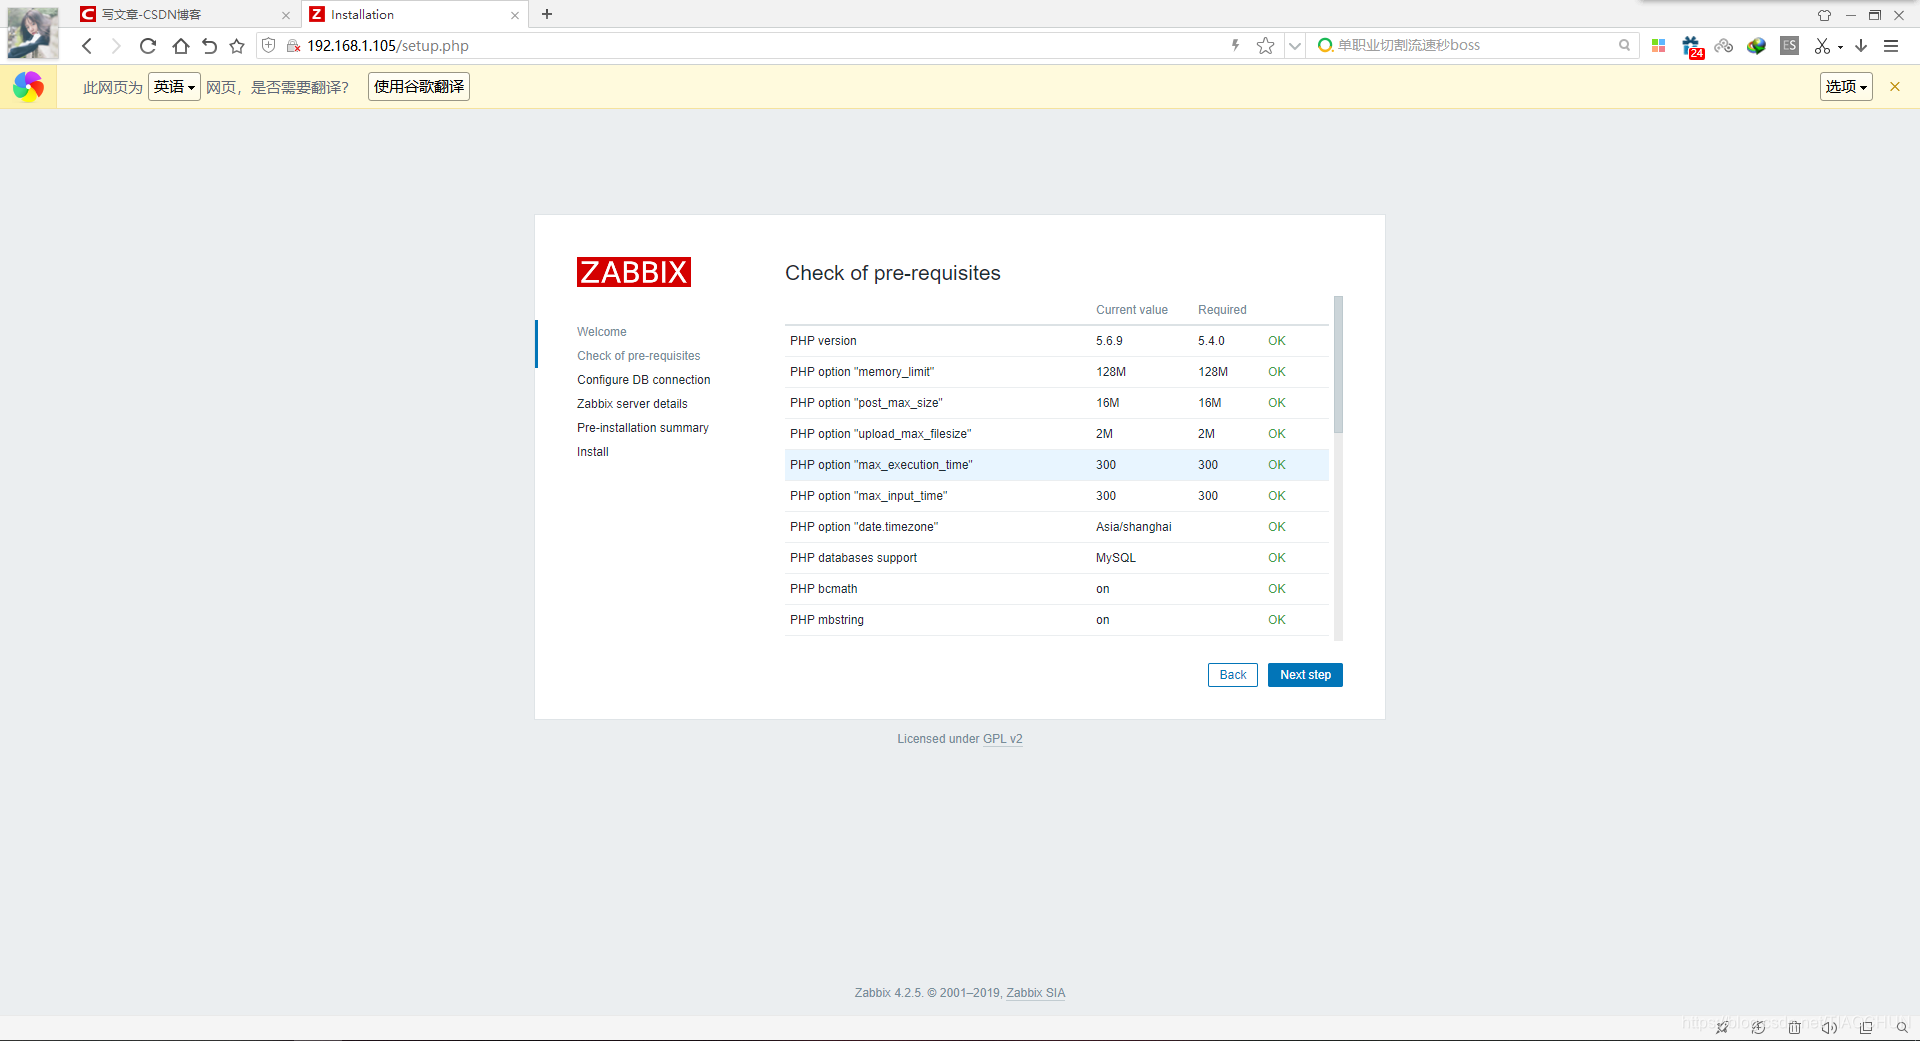Image resolution: width=1920 pixels, height=1041 pixels.
Task: Click the magnifier in the search box
Action: pos(1624,45)
